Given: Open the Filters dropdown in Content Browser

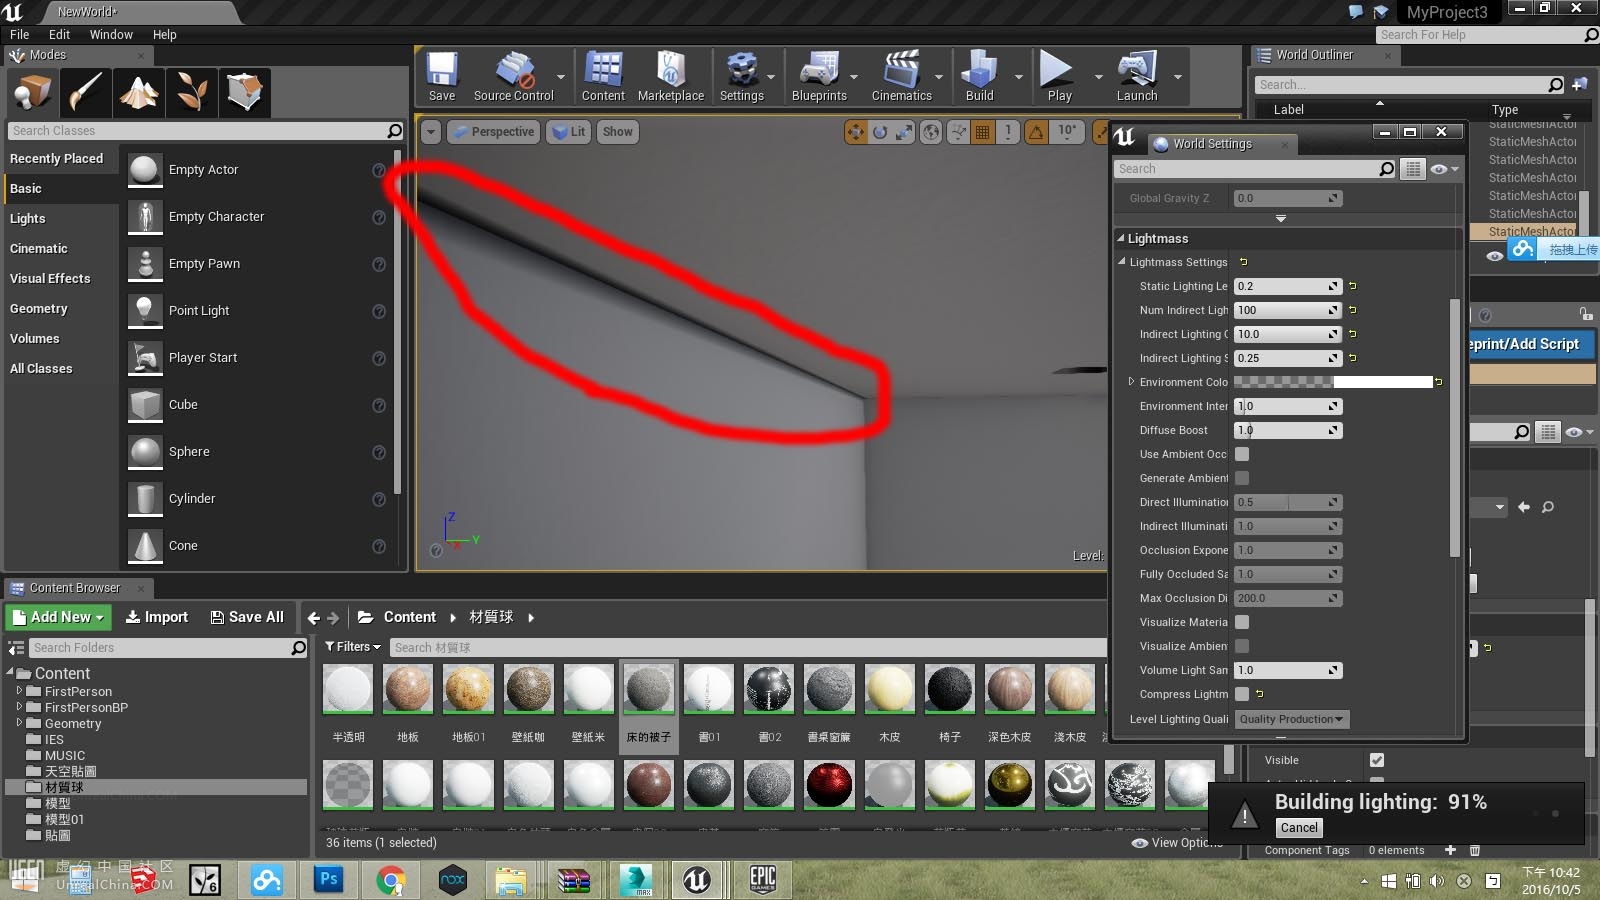Looking at the screenshot, I should tap(353, 647).
